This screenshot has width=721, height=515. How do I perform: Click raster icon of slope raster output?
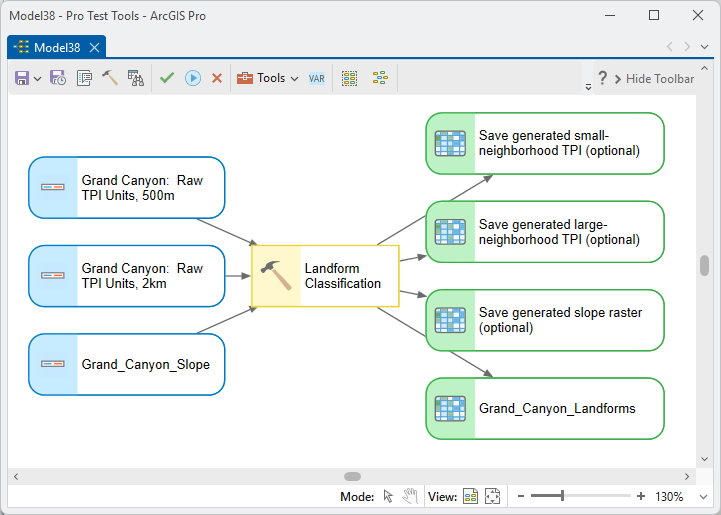(450, 320)
